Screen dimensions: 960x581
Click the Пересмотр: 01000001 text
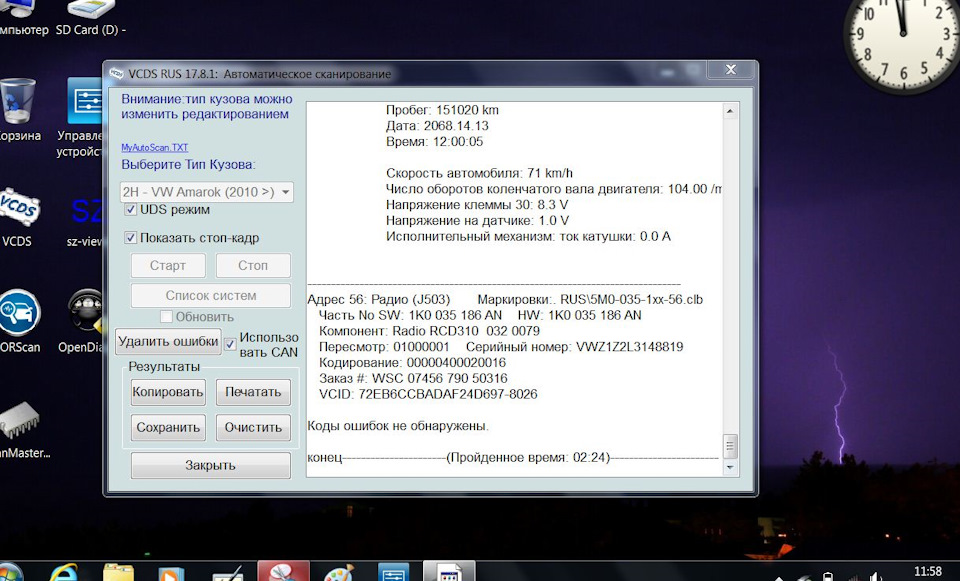point(384,347)
